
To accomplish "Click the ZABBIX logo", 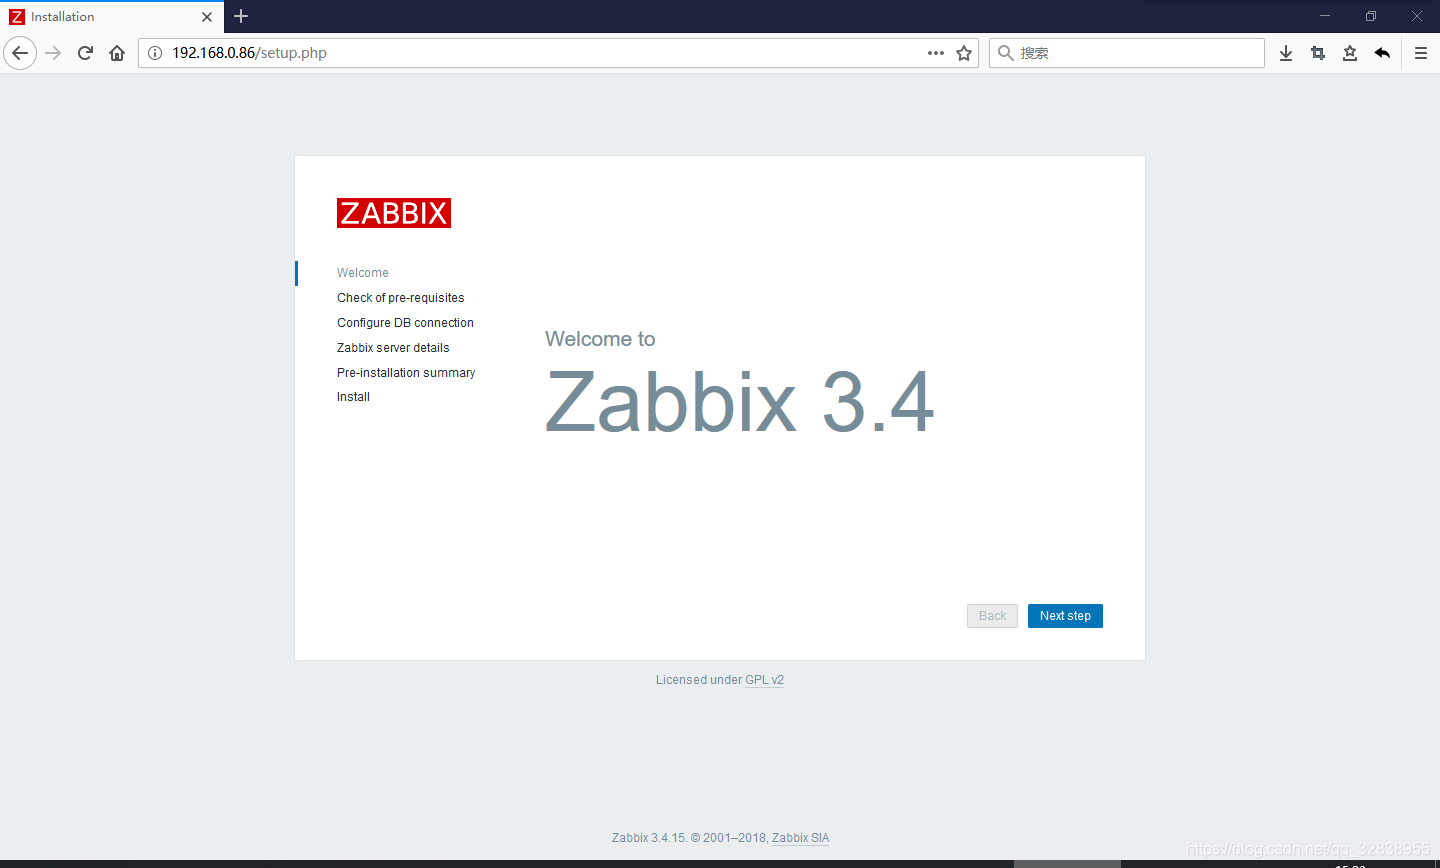I will click(x=394, y=213).
